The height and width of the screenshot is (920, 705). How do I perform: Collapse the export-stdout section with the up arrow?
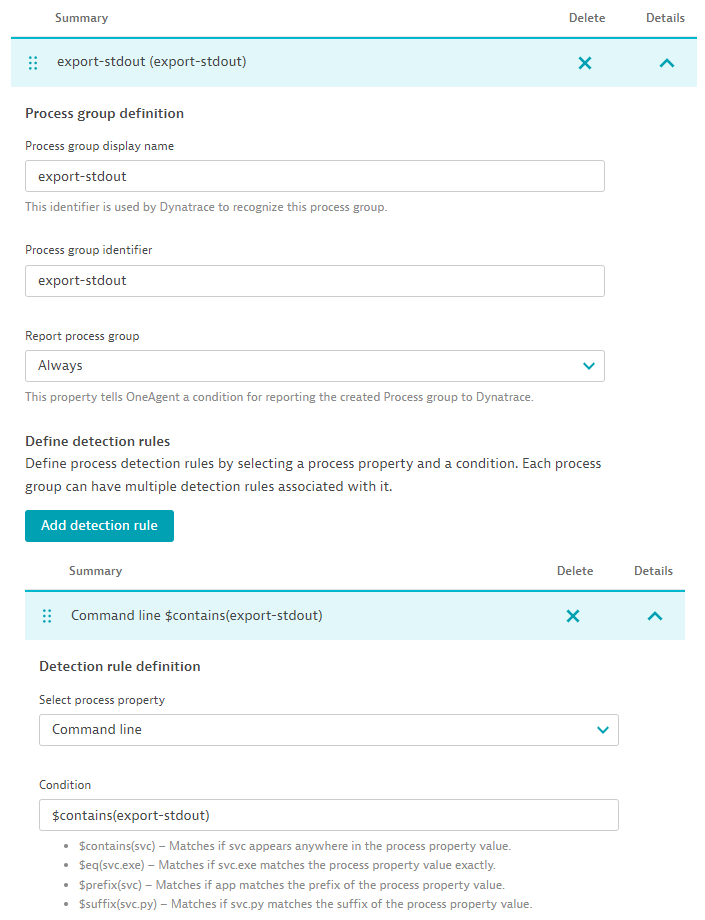point(666,62)
